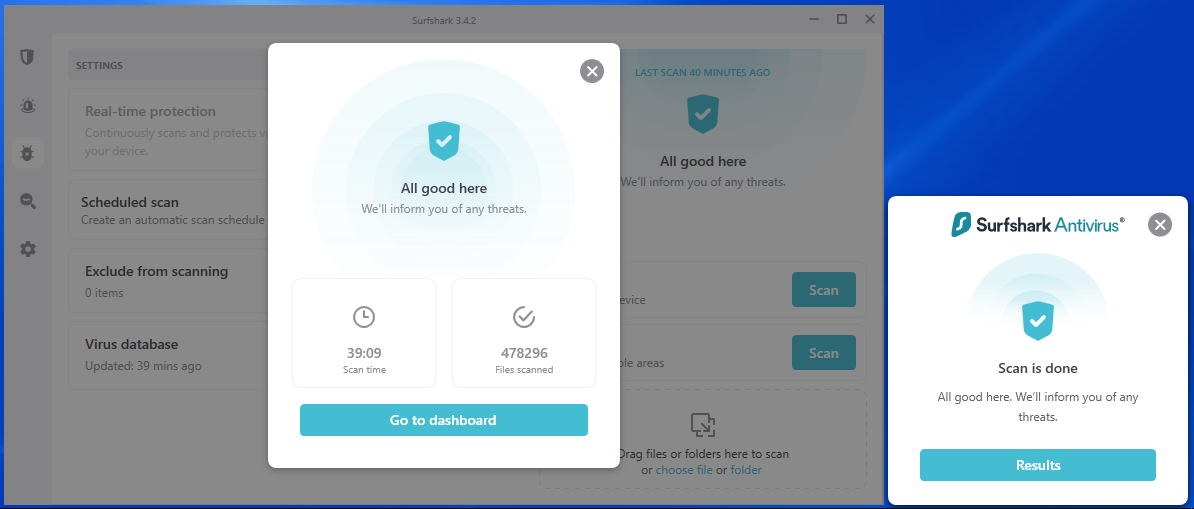Image resolution: width=1194 pixels, height=509 pixels.
Task: Open the Alert siren icon in sidebar
Action: coord(27,106)
